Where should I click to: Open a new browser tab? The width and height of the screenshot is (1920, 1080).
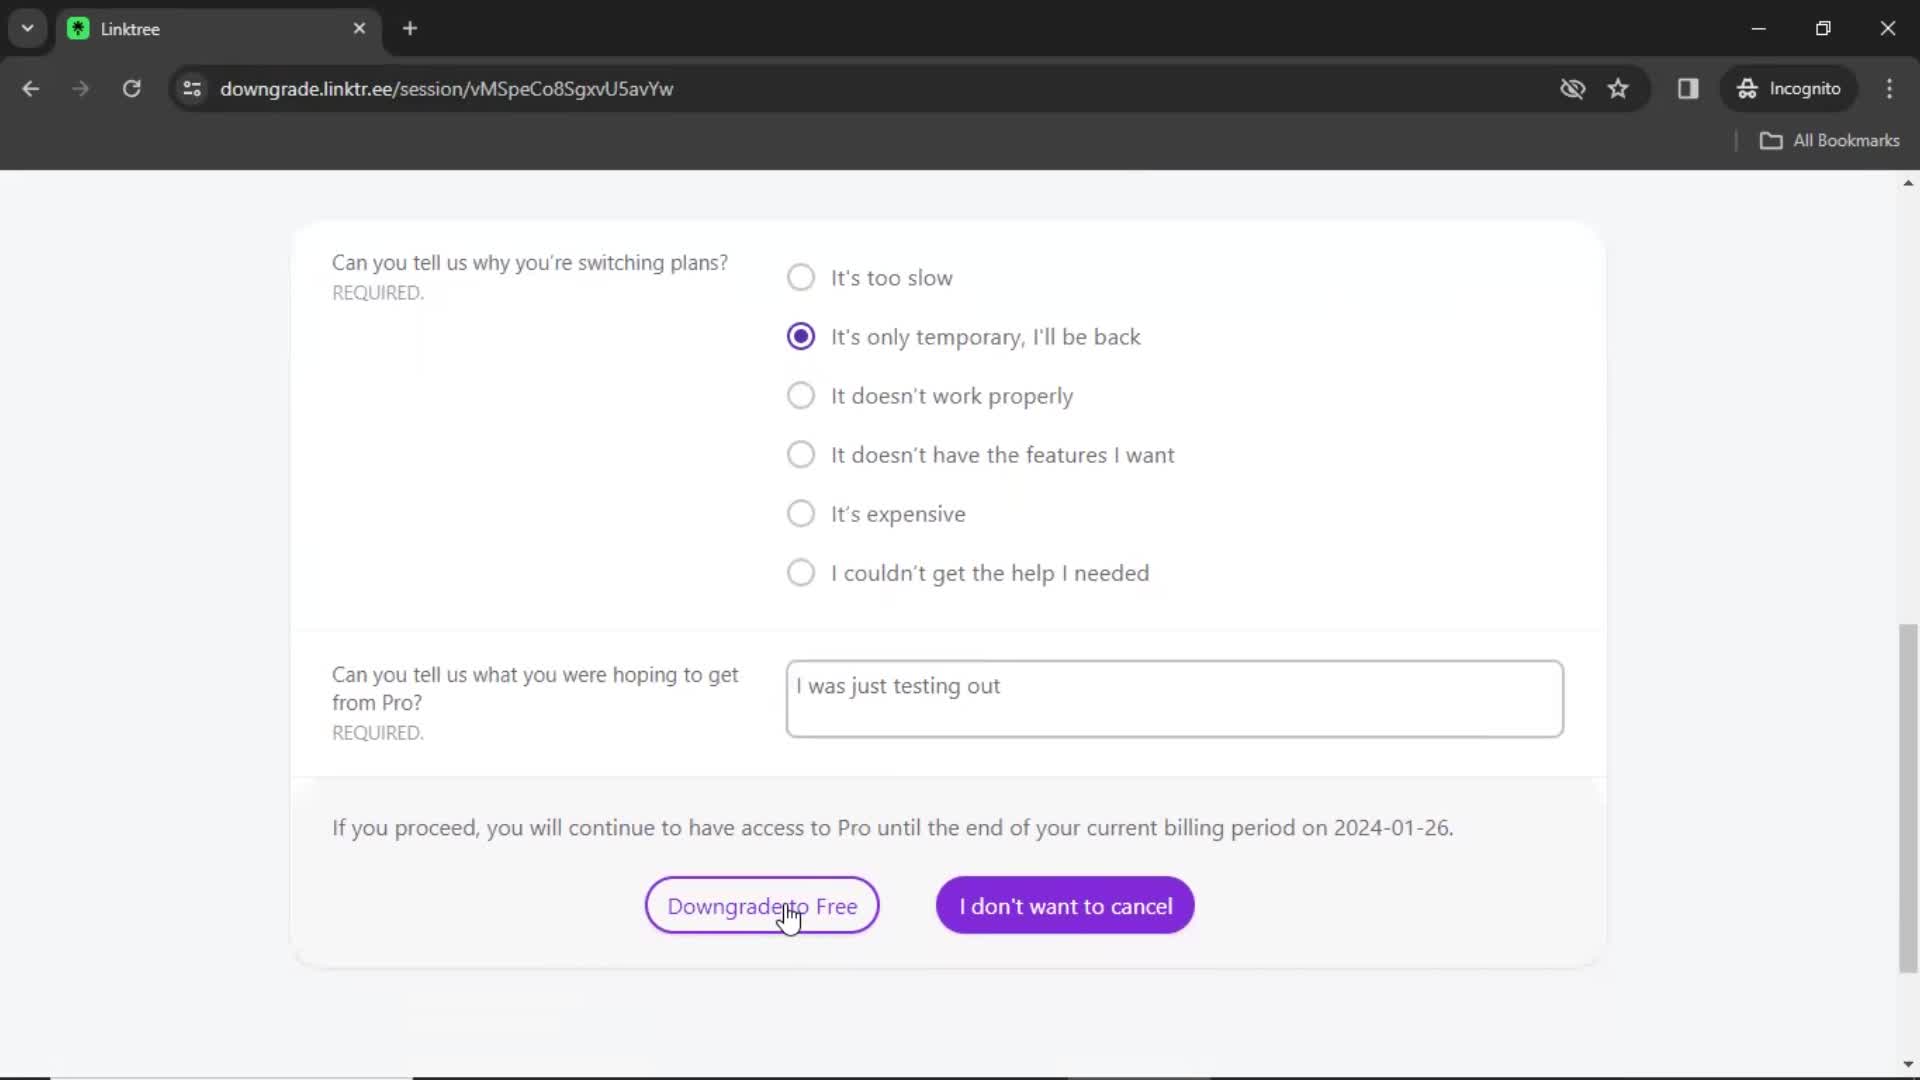410,29
